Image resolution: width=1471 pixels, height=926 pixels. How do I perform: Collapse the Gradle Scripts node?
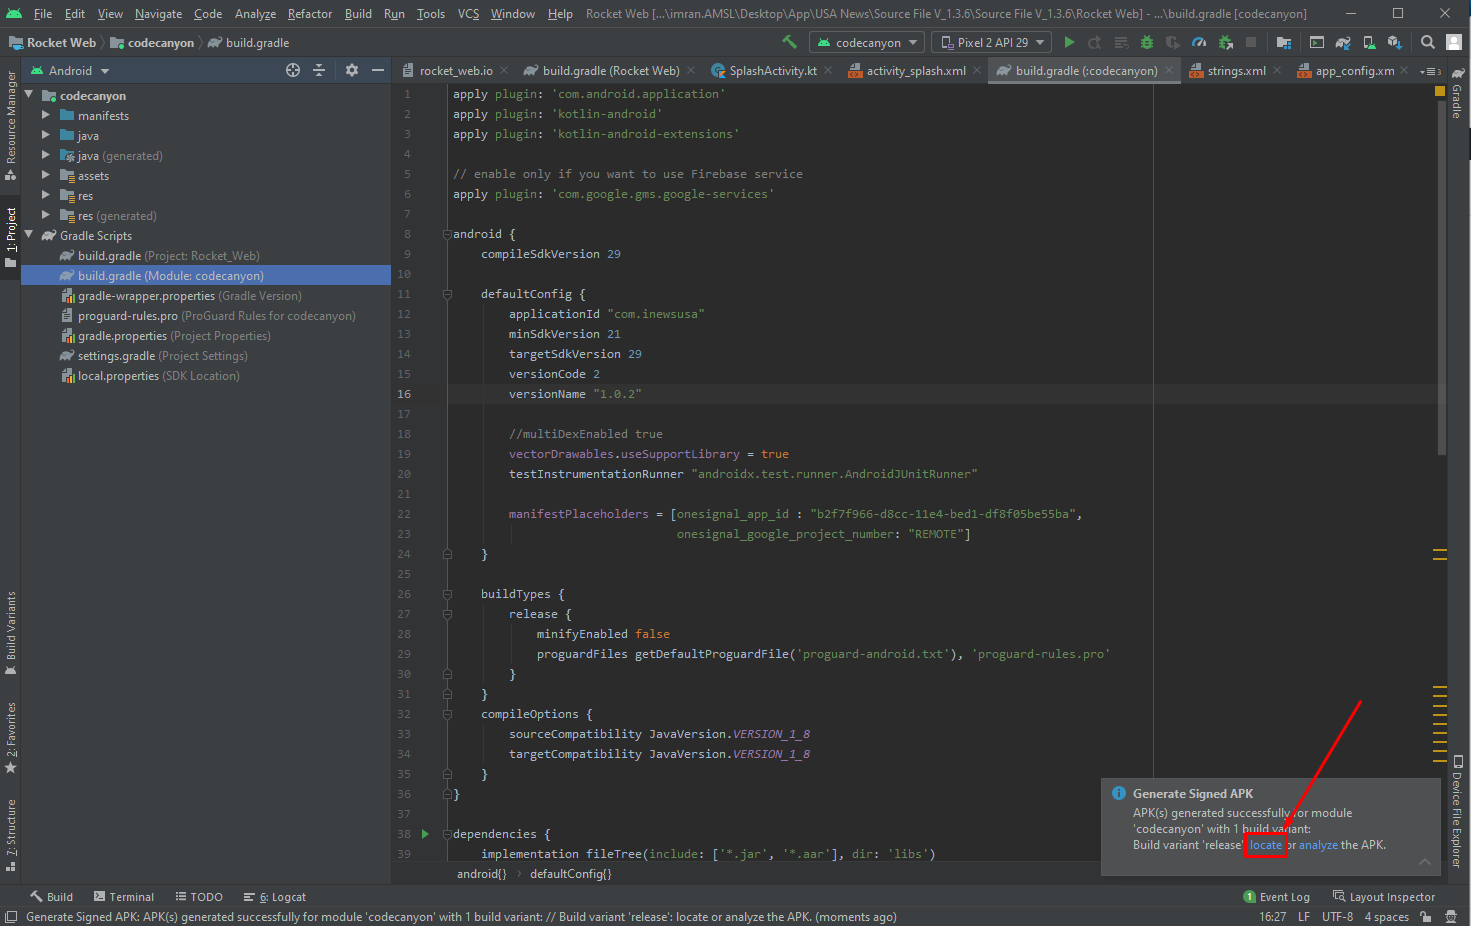29,235
